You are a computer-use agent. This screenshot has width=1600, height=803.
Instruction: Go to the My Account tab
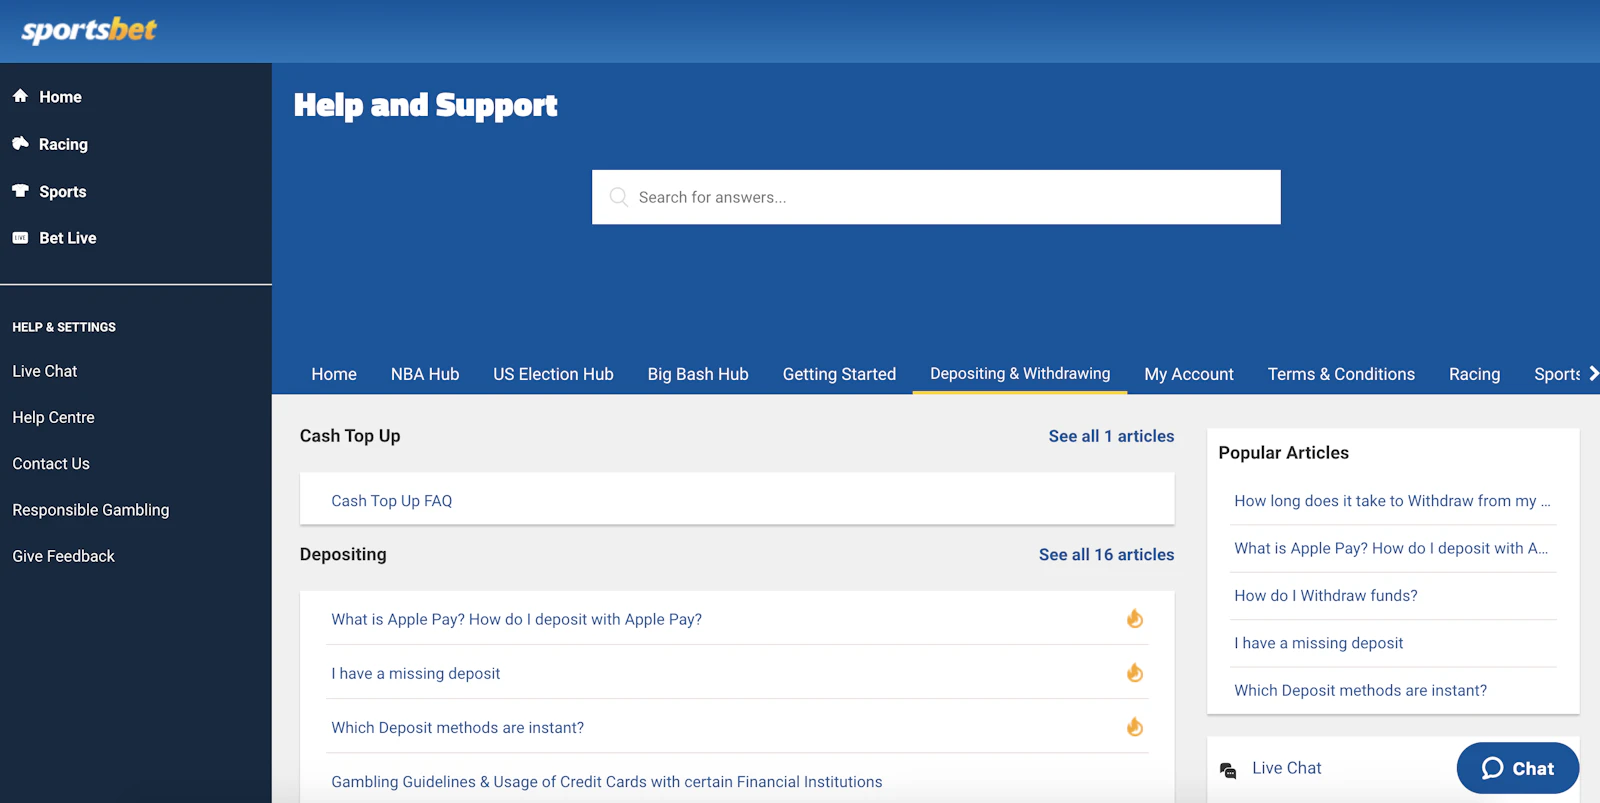(1189, 374)
